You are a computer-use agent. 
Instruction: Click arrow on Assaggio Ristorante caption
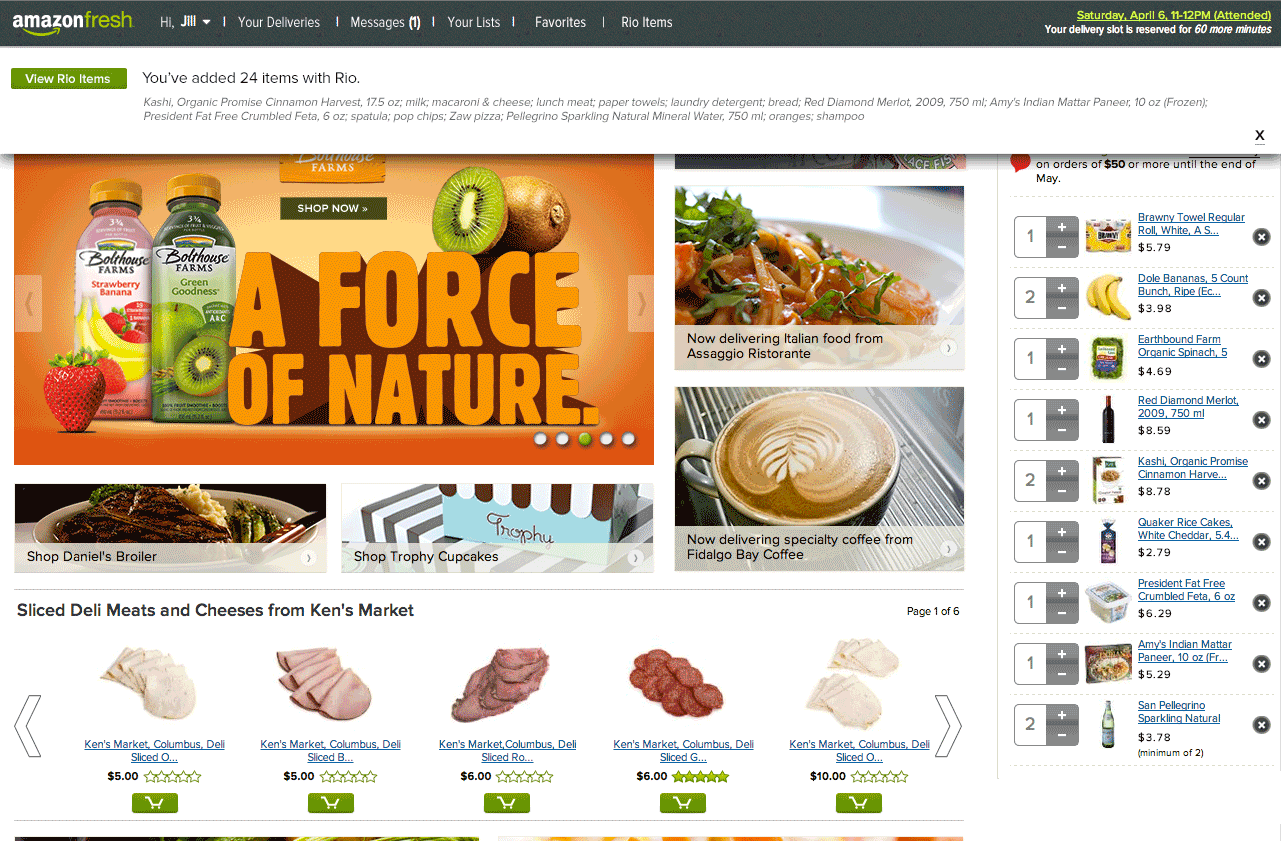click(x=948, y=348)
